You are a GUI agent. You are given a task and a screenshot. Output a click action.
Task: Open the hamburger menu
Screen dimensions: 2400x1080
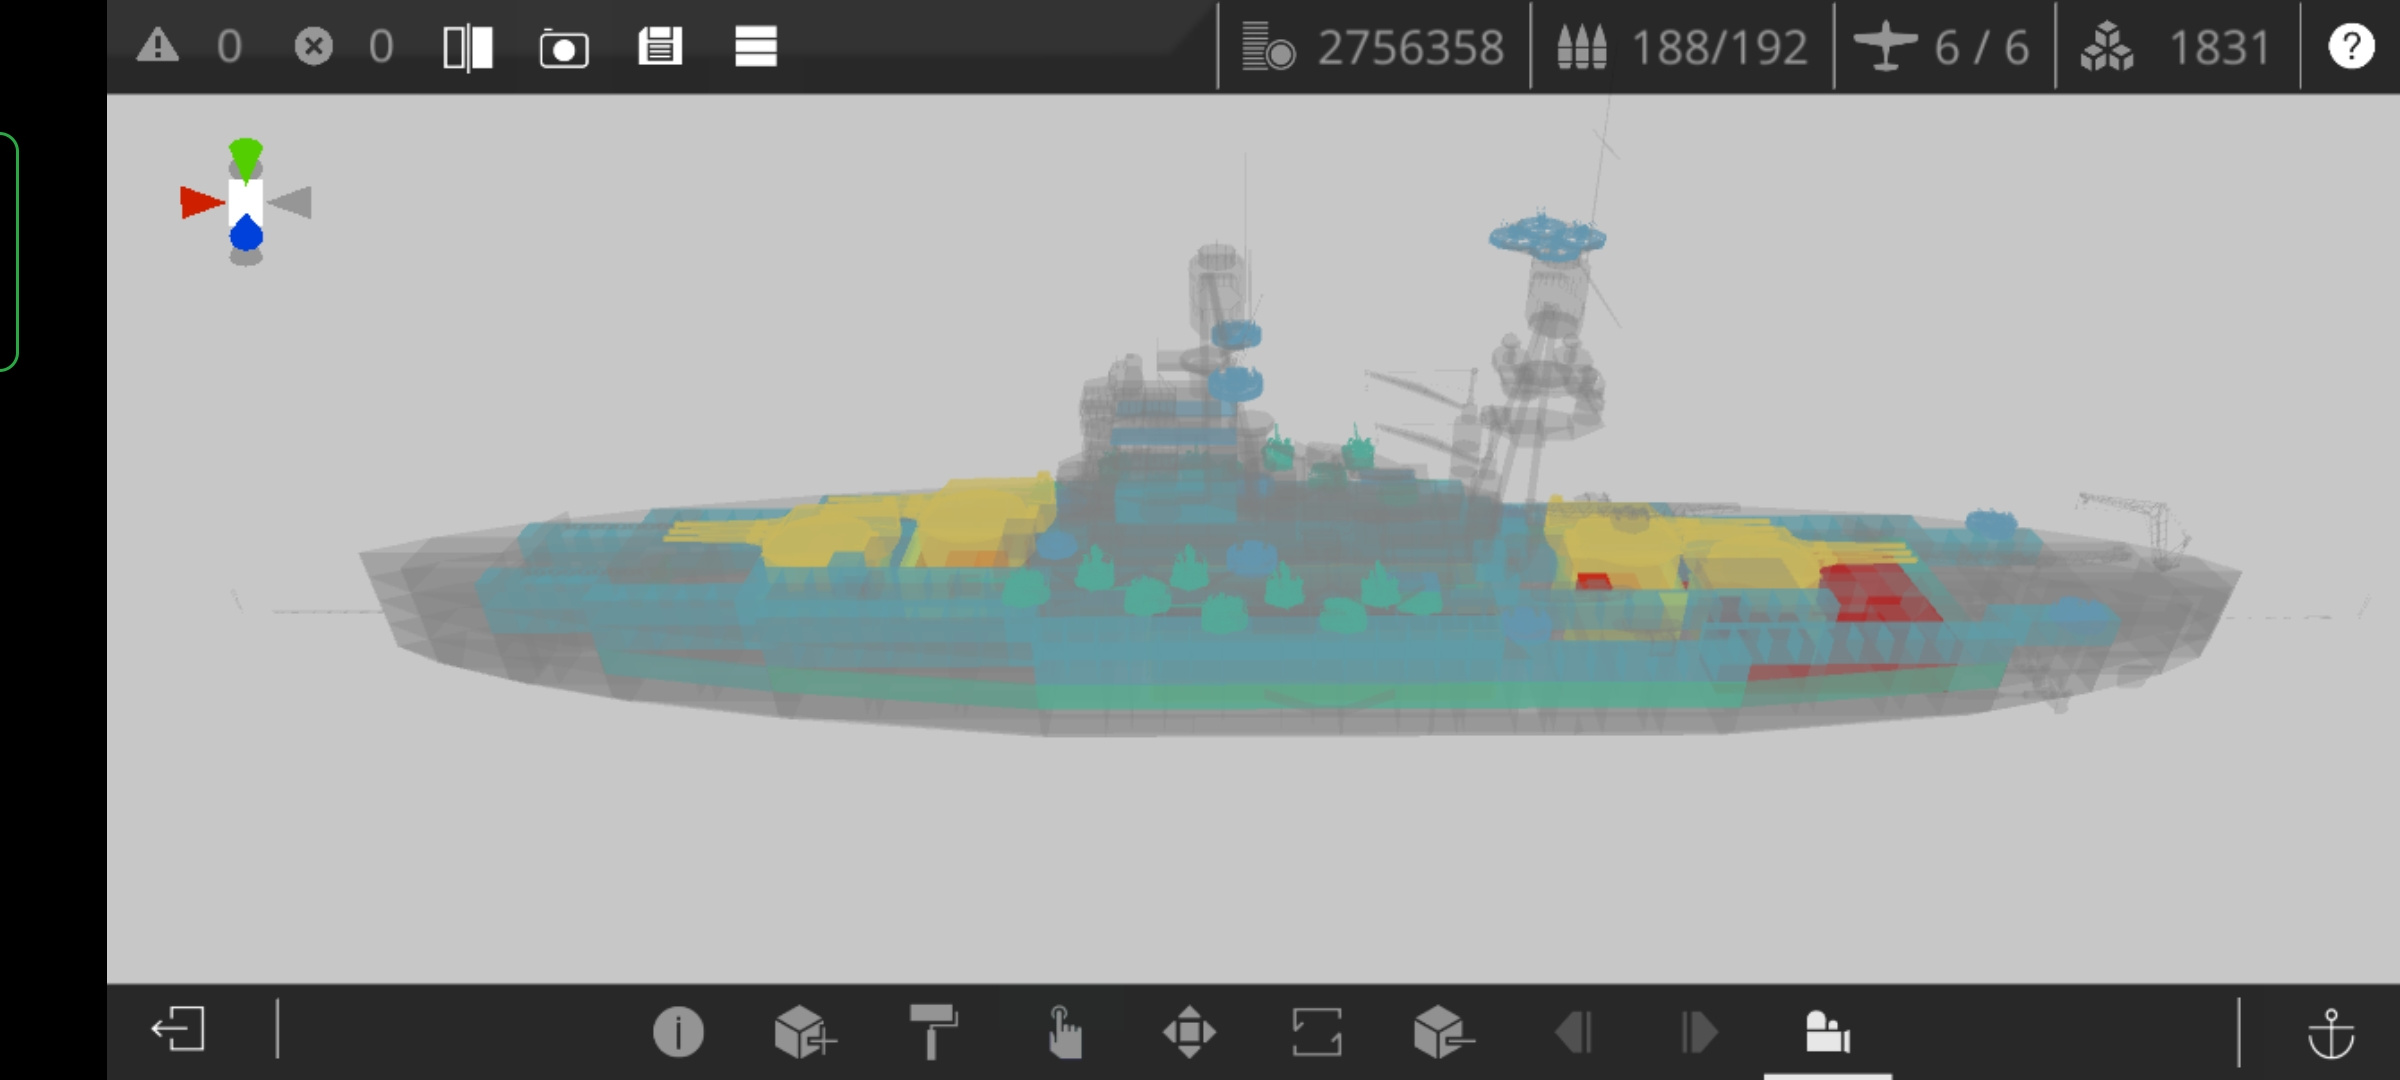(756, 46)
